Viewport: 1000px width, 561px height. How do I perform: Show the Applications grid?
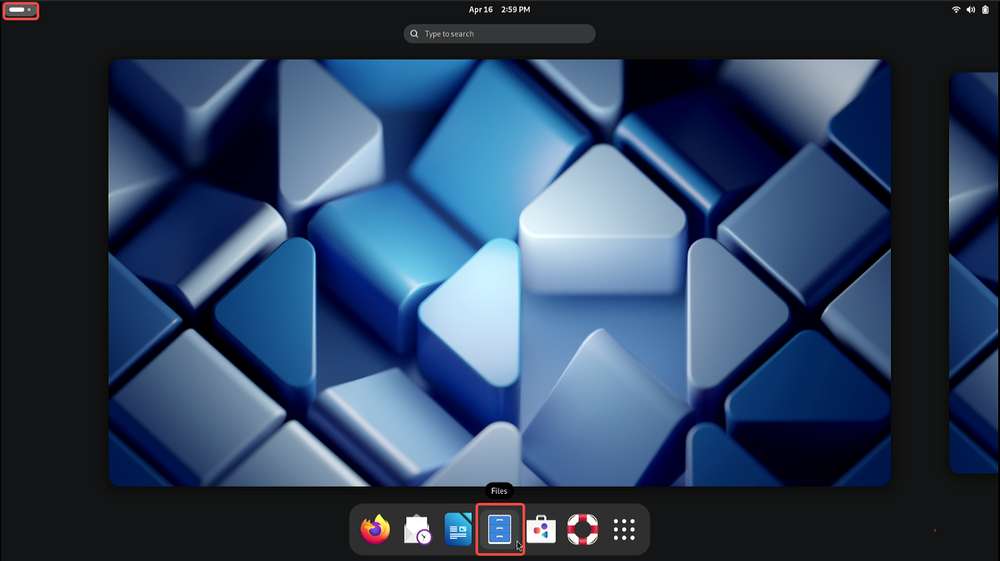tap(624, 529)
